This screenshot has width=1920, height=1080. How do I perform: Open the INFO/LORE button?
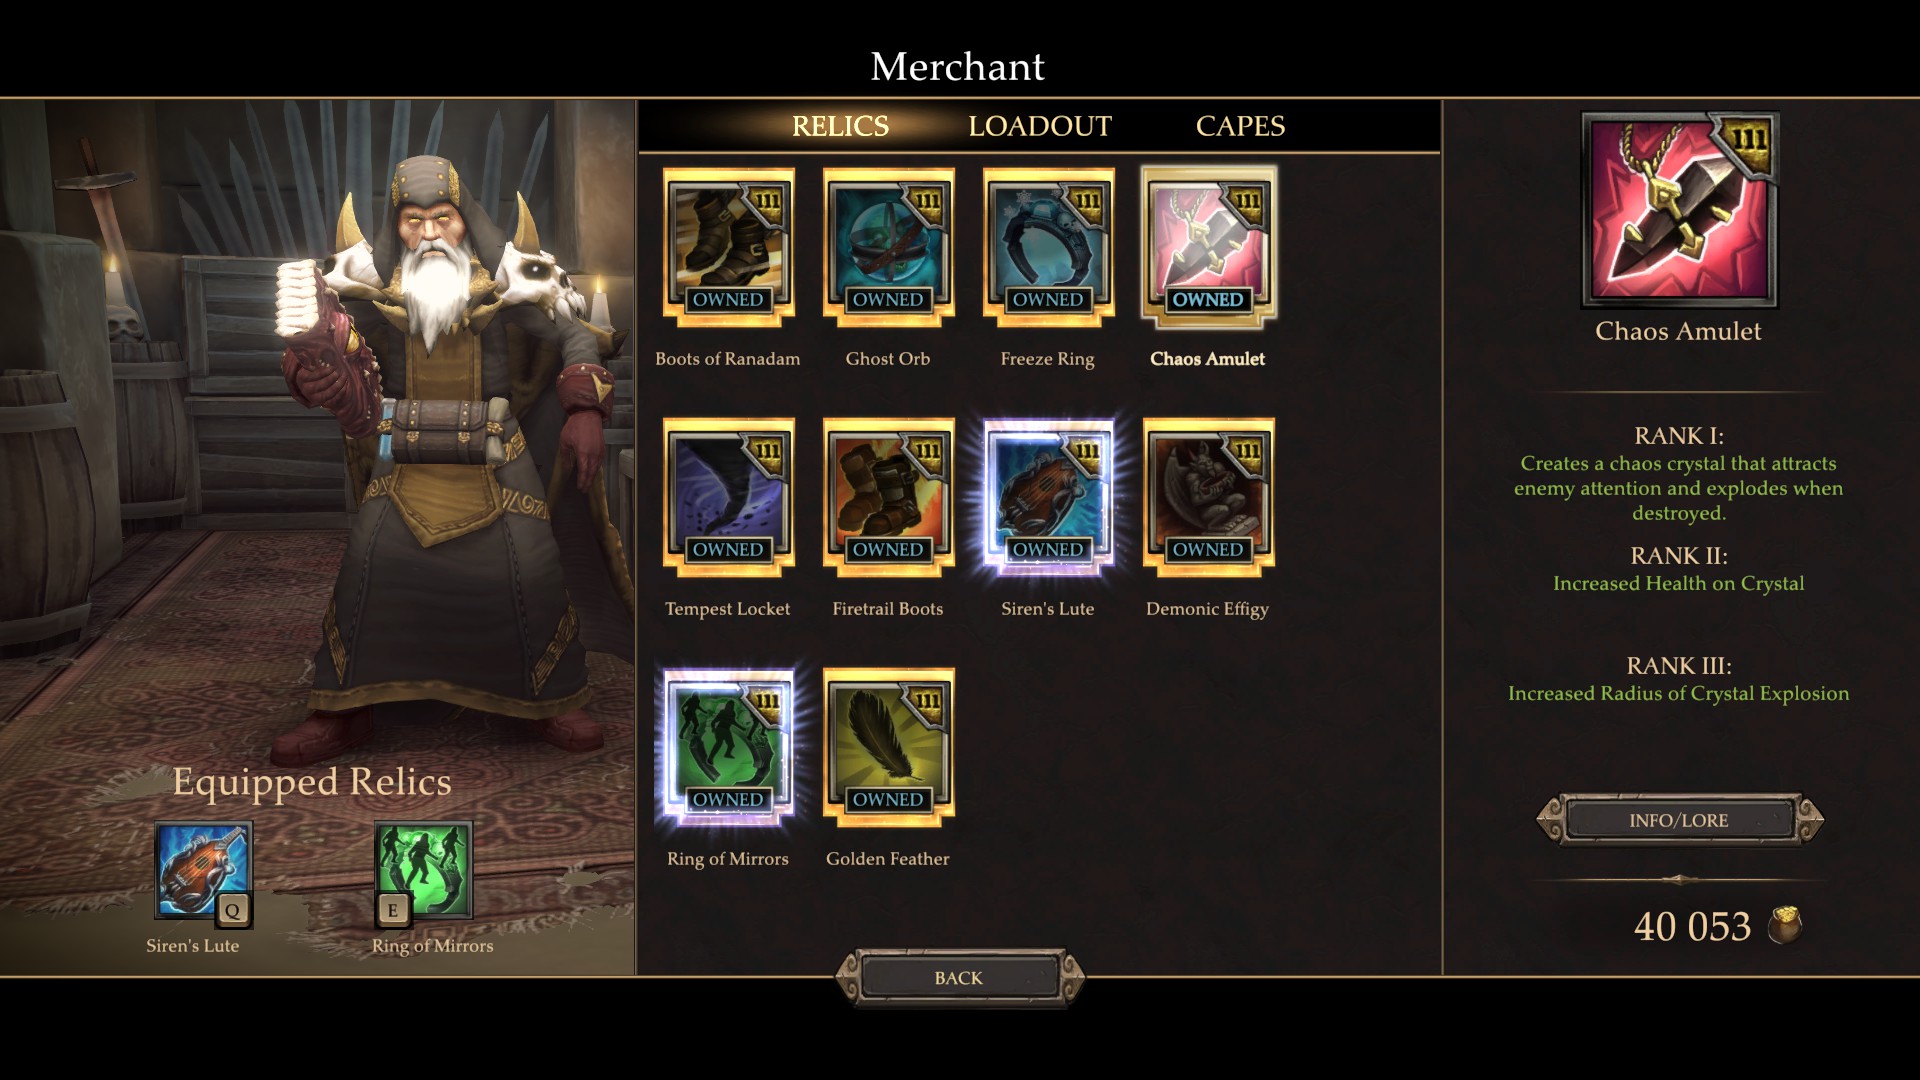click(x=1679, y=820)
